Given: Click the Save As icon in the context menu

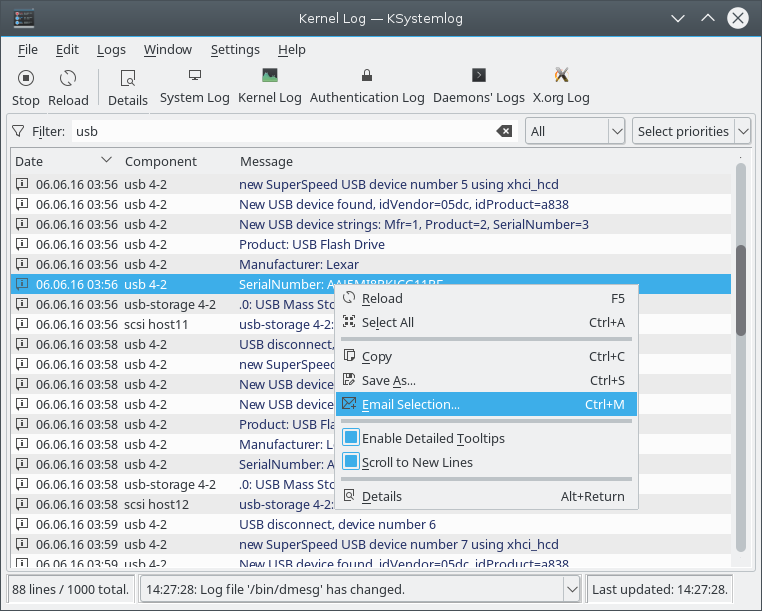Looking at the screenshot, I should click(x=349, y=379).
